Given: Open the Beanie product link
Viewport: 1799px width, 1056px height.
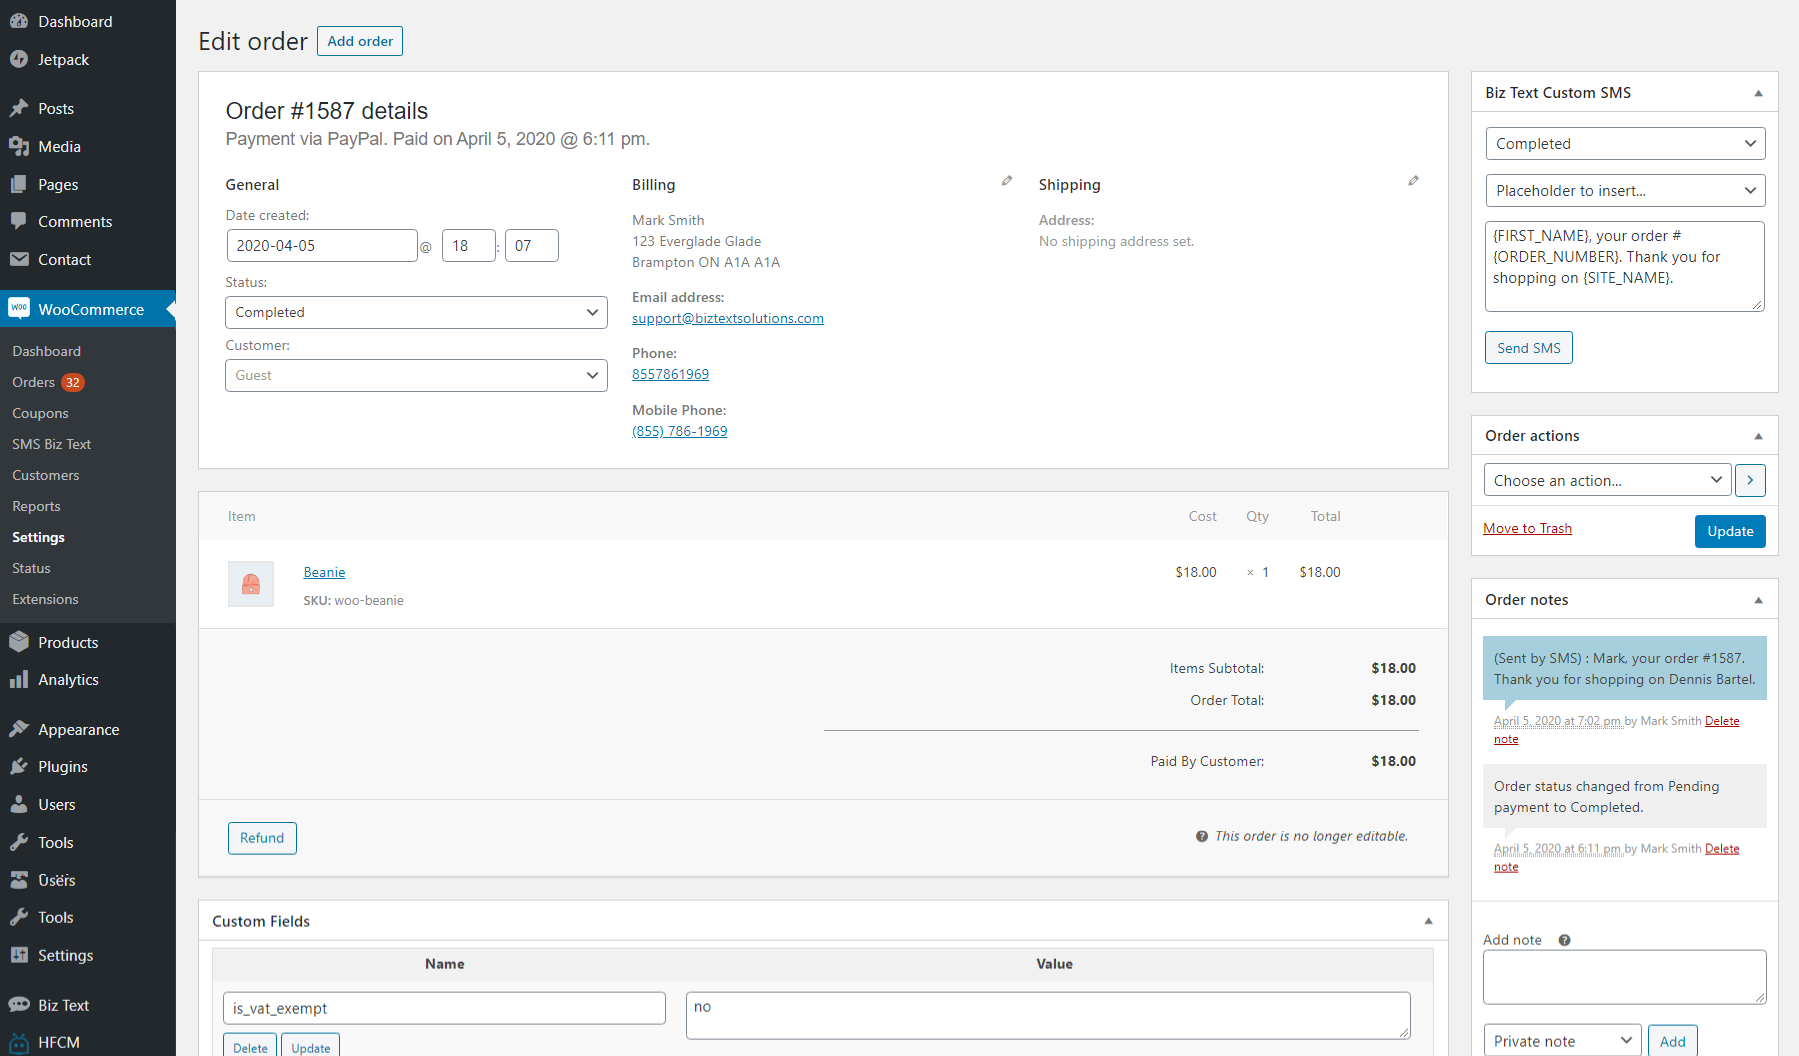Looking at the screenshot, I should pyautogui.click(x=324, y=572).
